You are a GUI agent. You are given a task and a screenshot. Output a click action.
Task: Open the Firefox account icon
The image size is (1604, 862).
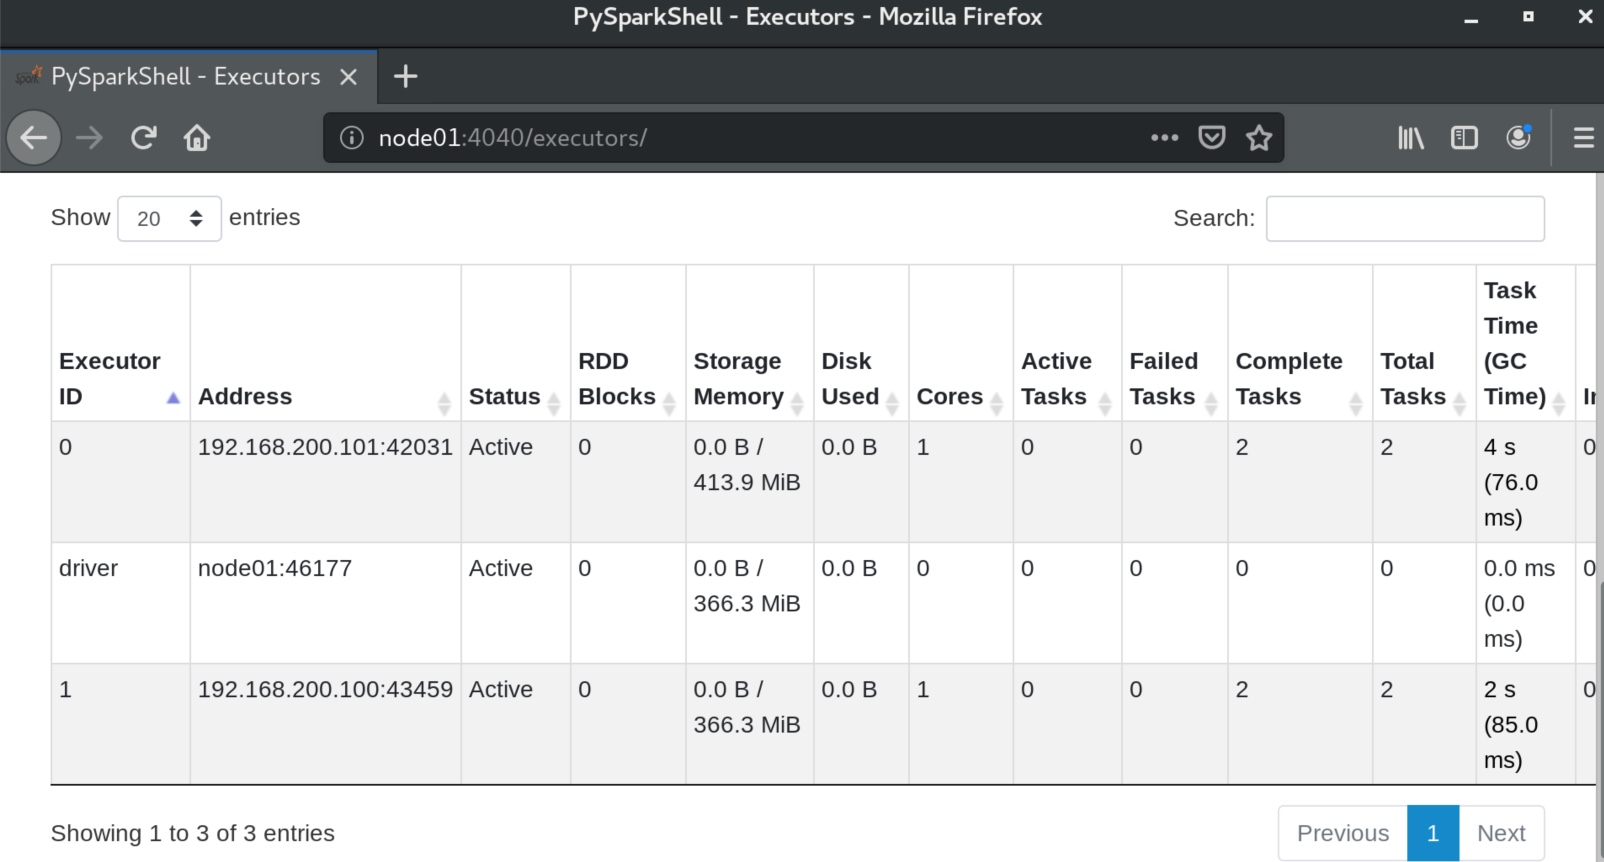(1518, 138)
